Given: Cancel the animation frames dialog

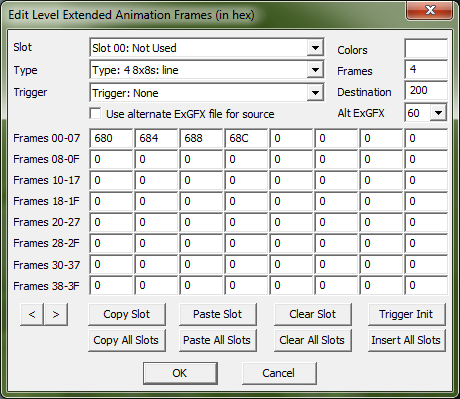Looking at the screenshot, I should pyautogui.click(x=279, y=373).
